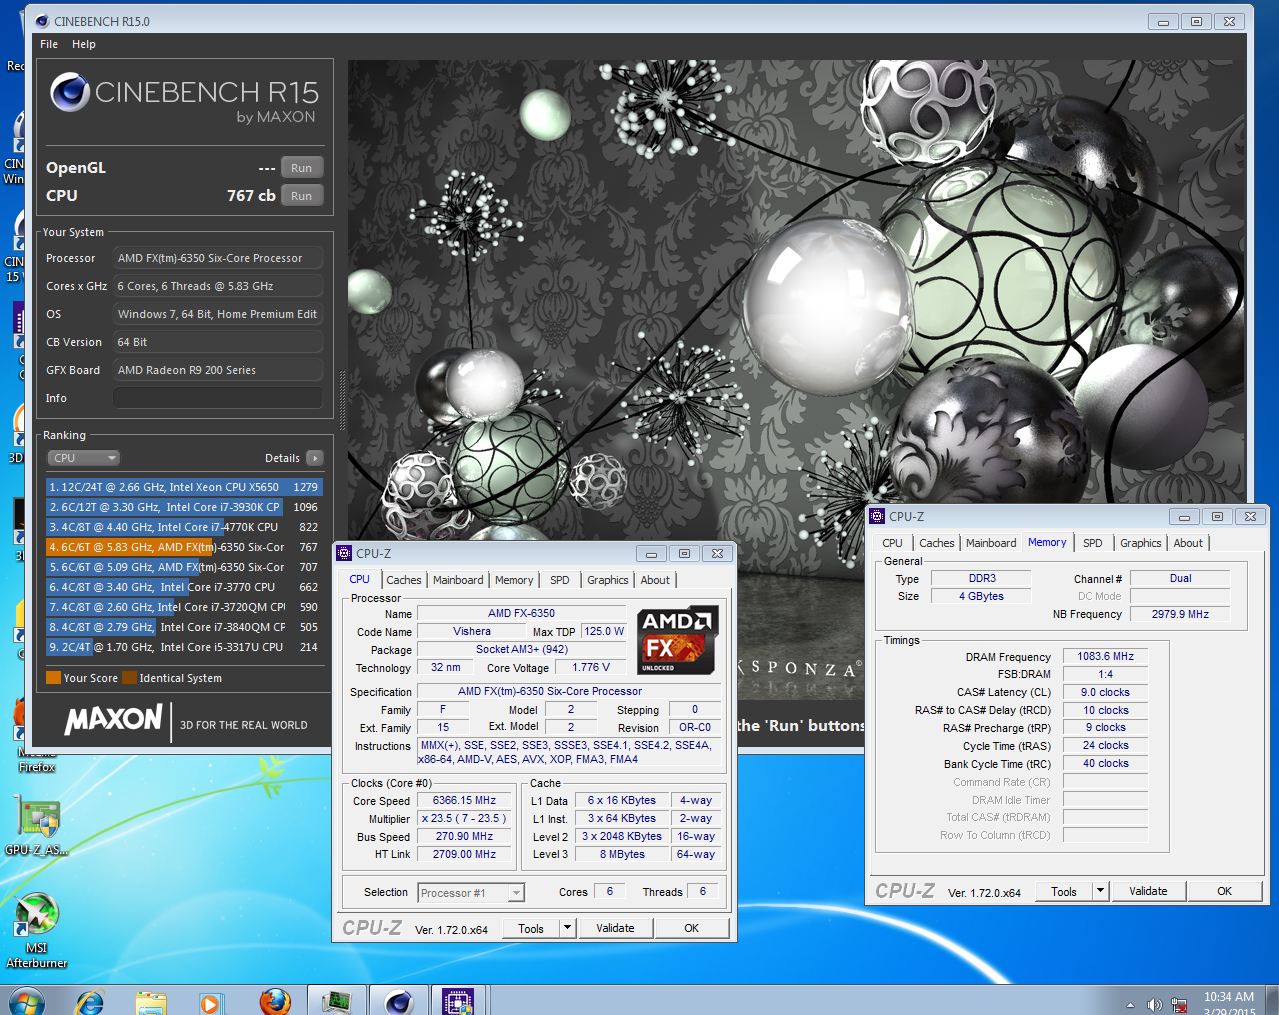Click OK in the CPU-Z Memory window
The width and height of the screenshot is (1279, 1015).
(1224, 891)
